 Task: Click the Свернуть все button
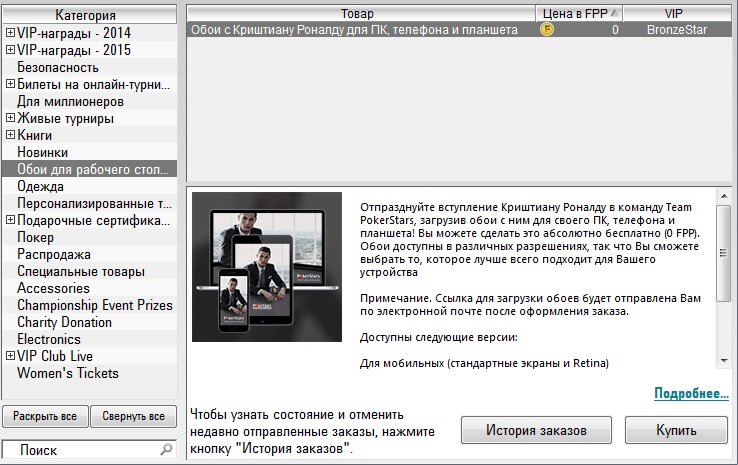click(134, 416)
